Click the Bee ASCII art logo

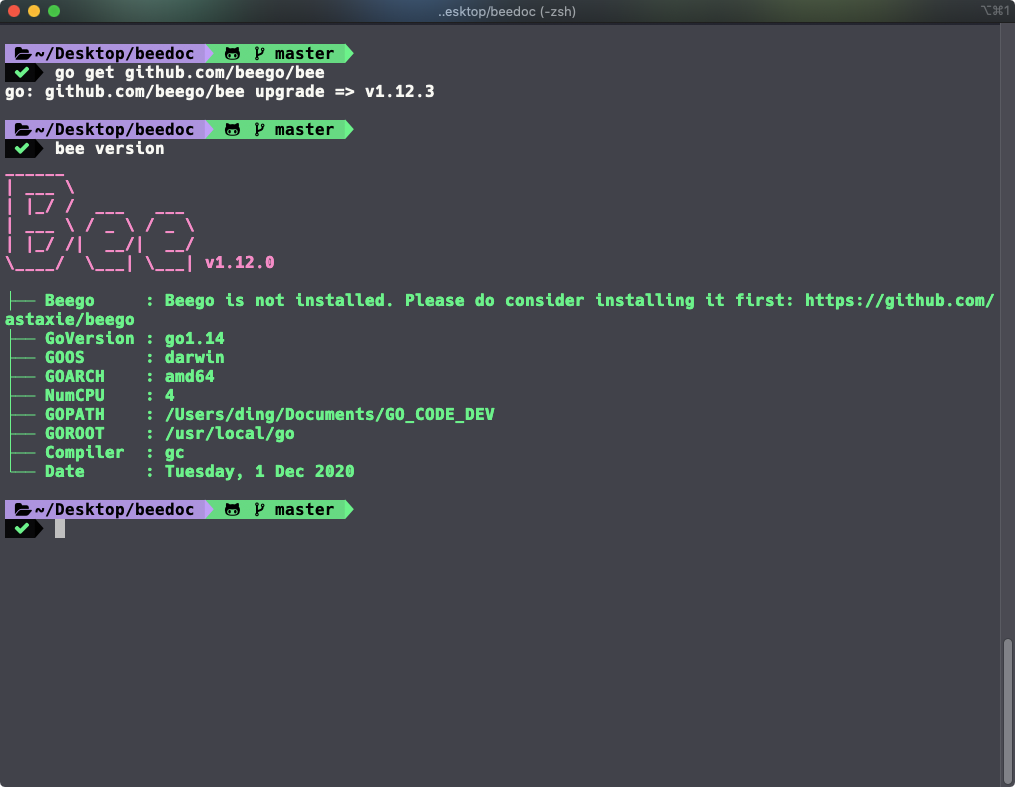100,221
